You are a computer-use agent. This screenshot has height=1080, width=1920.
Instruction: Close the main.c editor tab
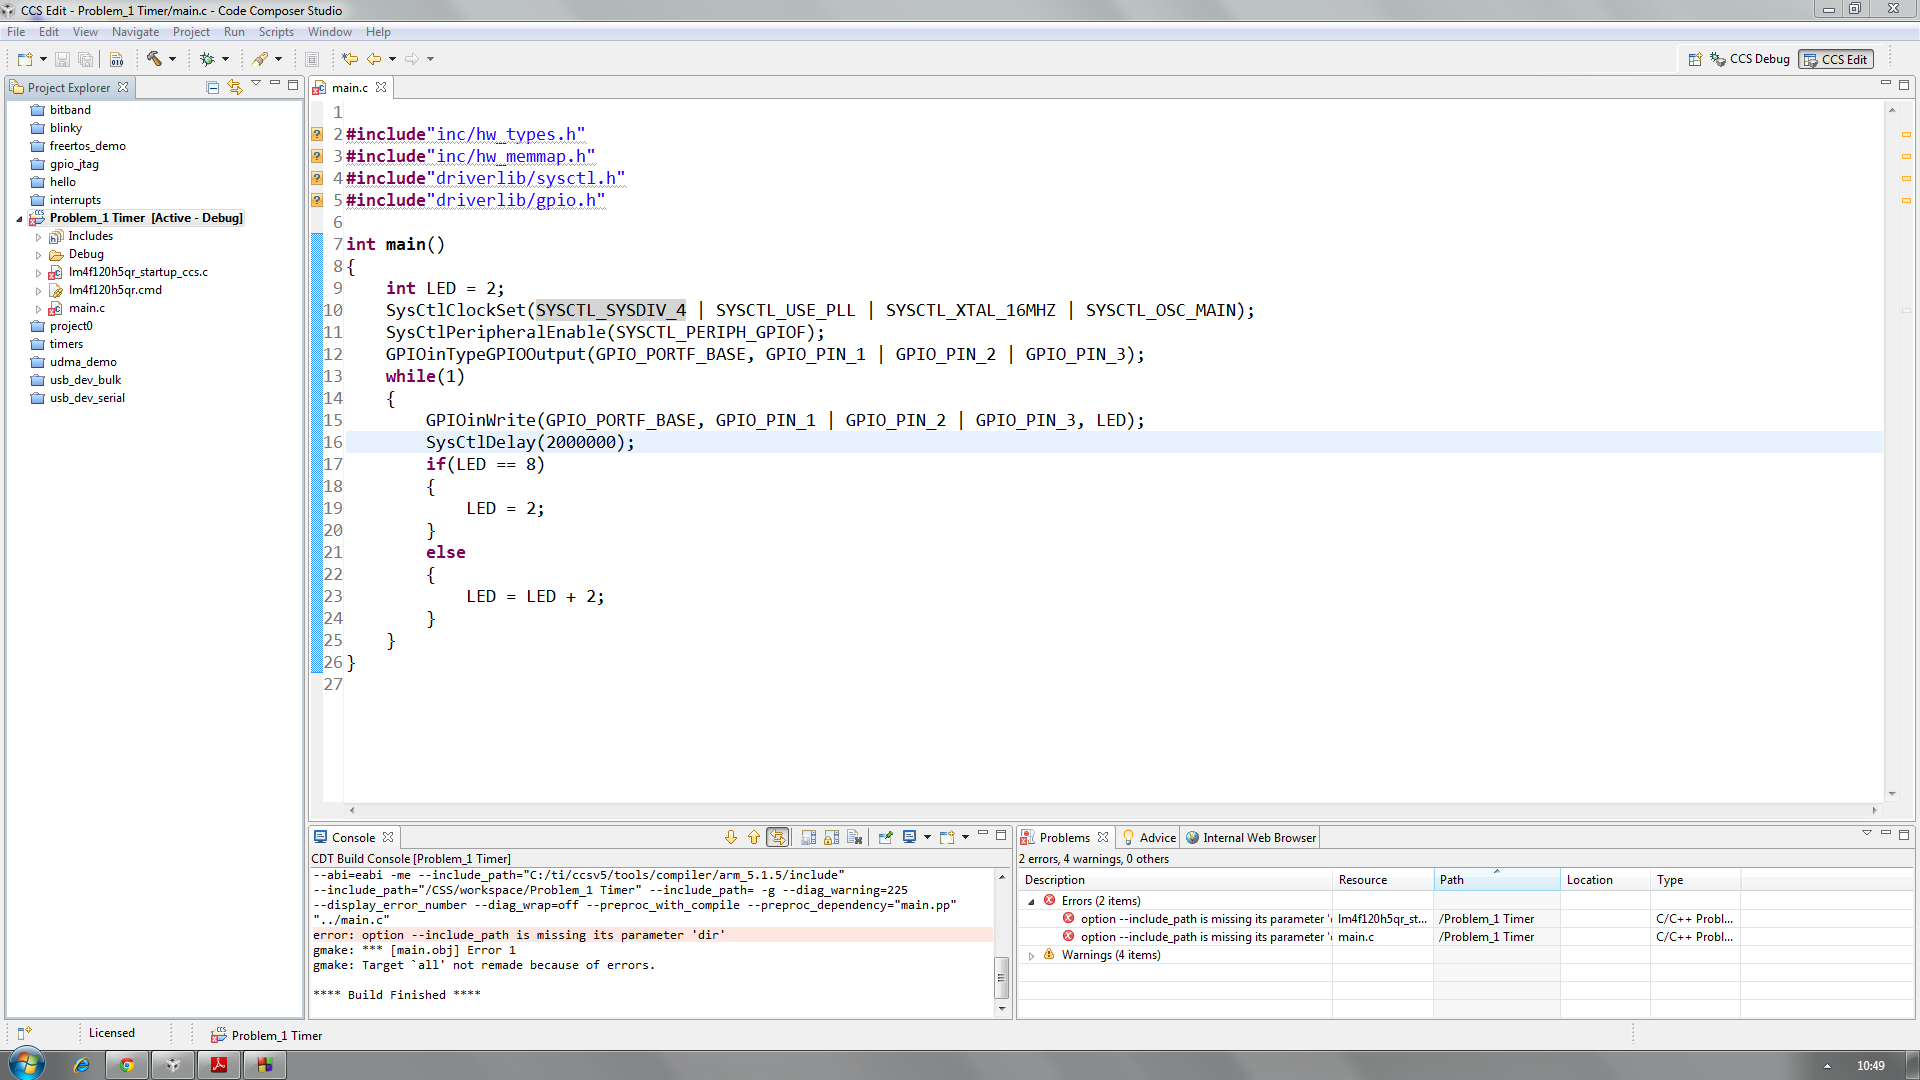click(x=381, y=87)
